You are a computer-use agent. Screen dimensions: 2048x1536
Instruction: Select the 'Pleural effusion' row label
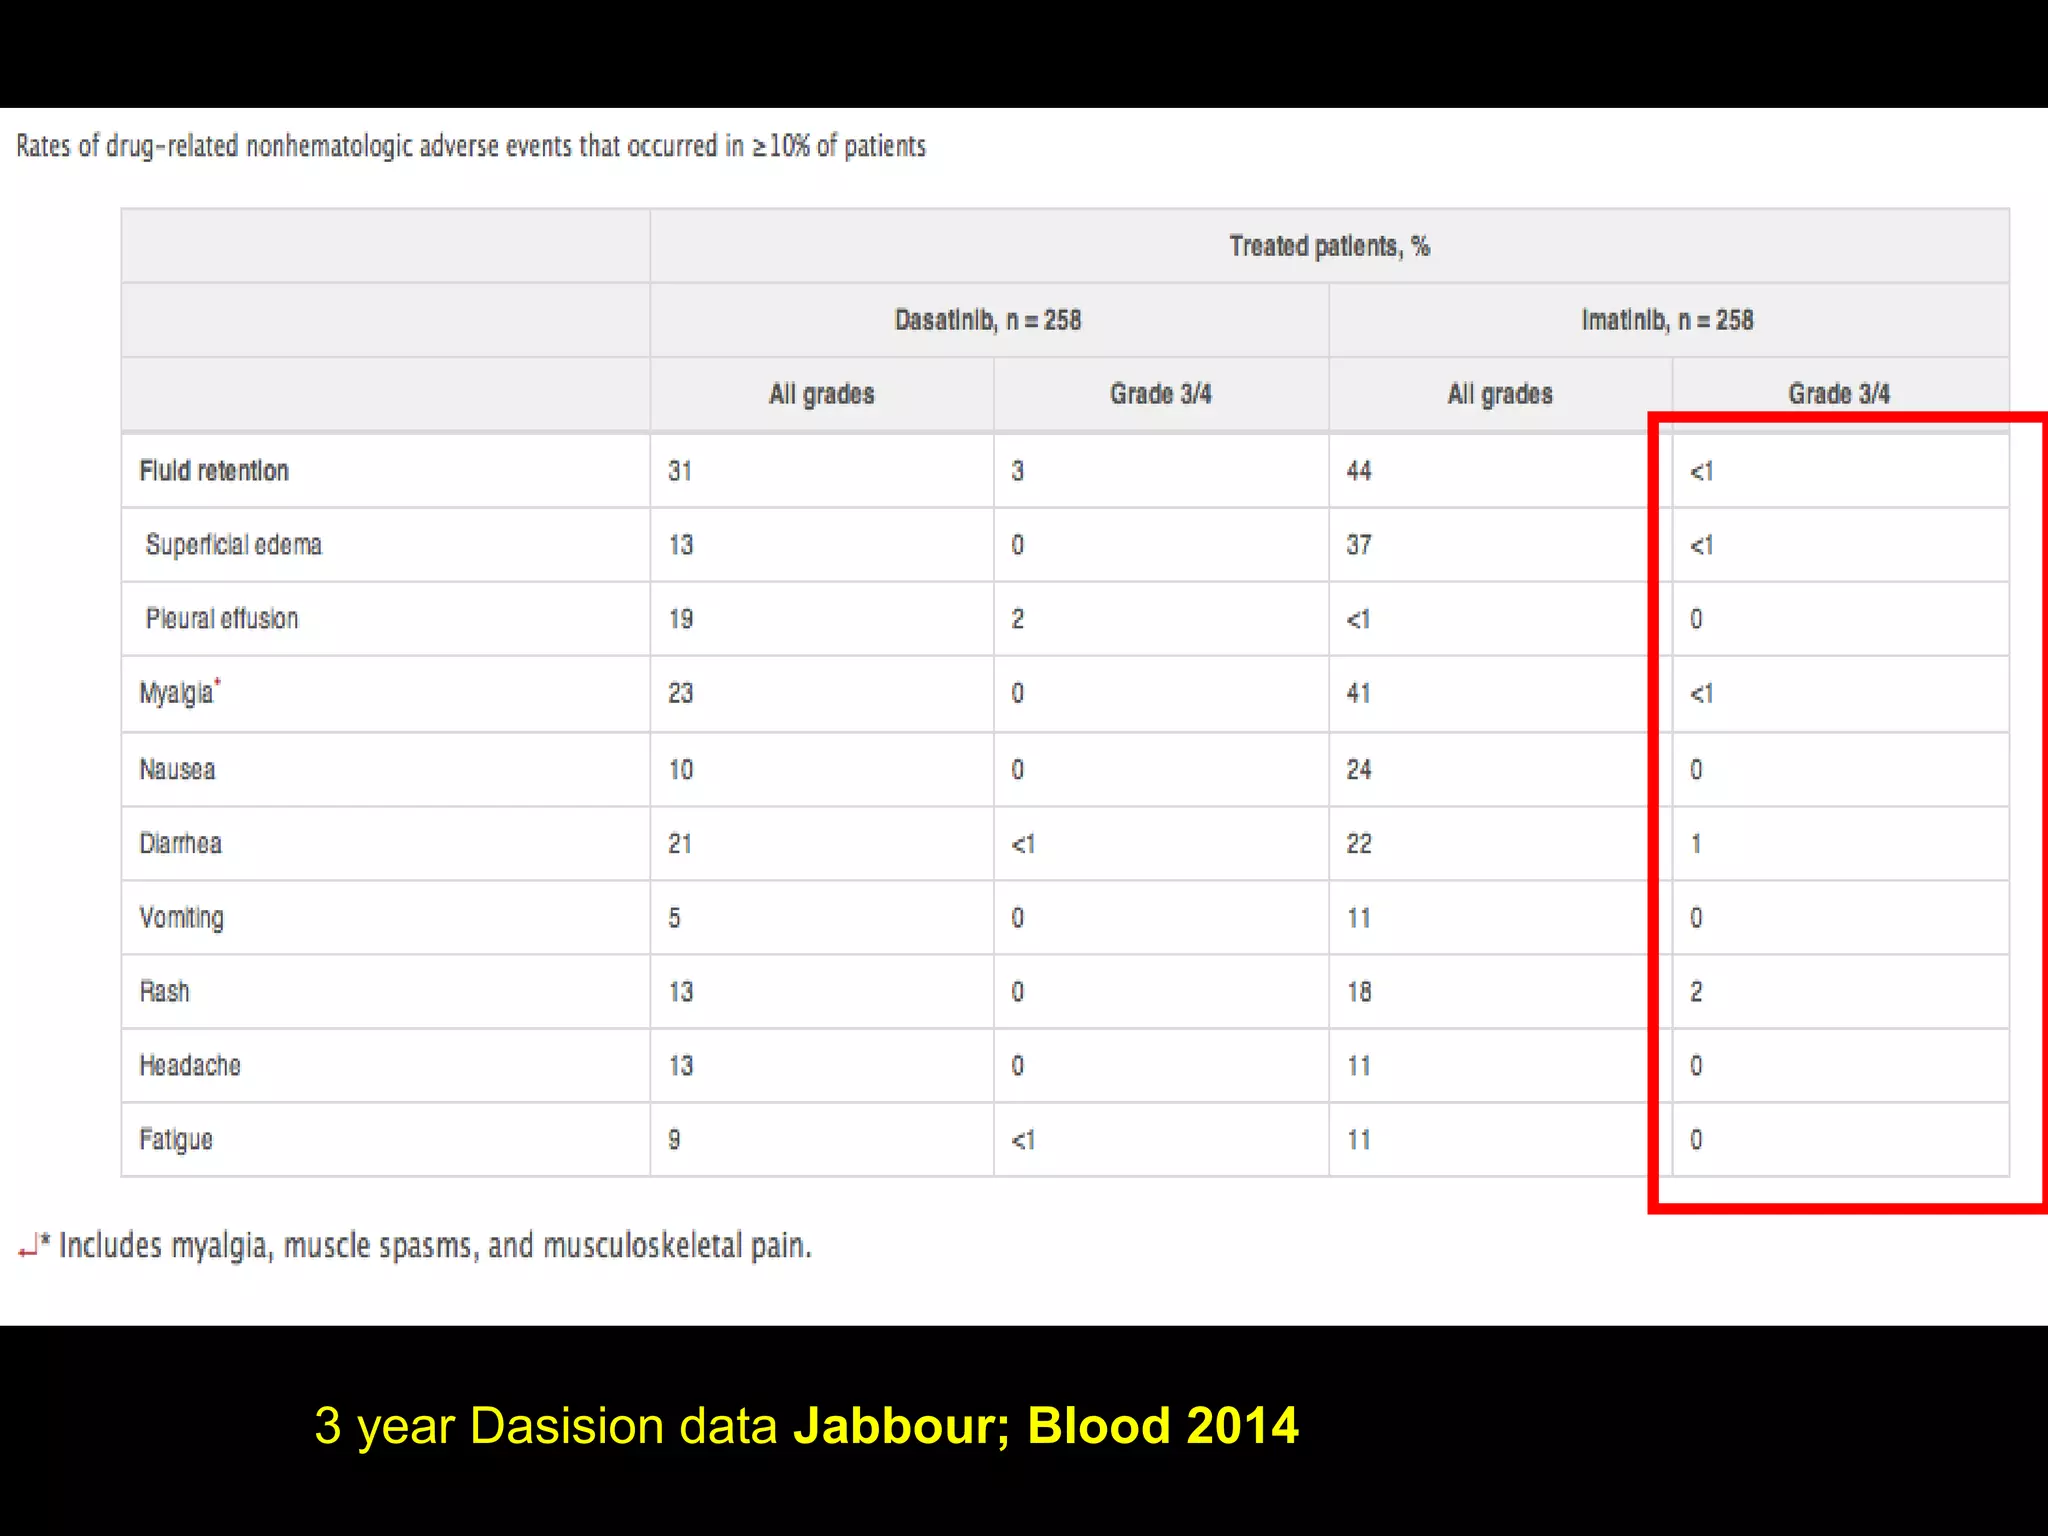(222, 619)
